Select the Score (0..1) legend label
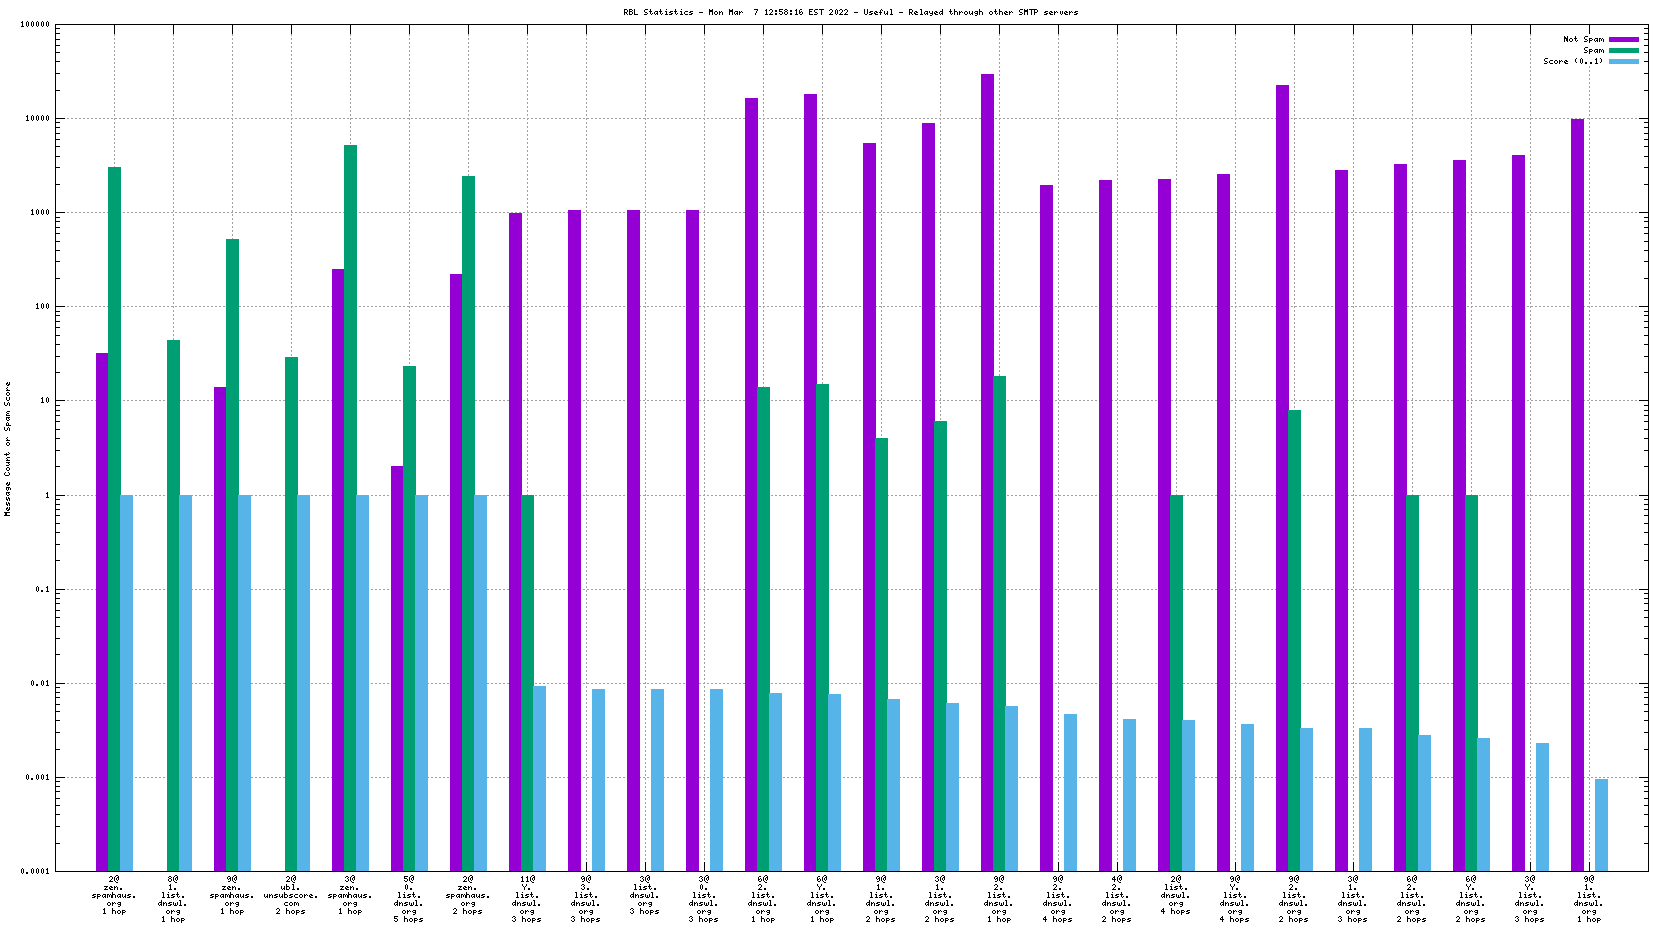 [1572, 61]
